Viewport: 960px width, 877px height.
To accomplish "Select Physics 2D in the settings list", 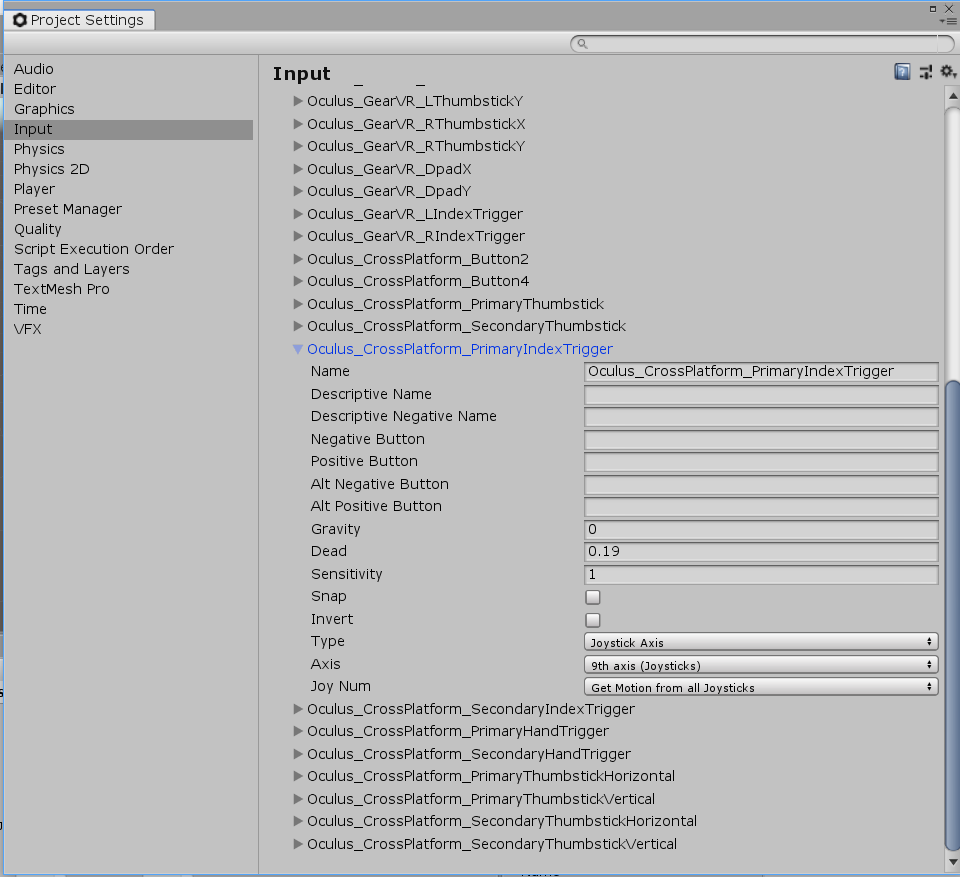I will click(x=52, y=169).
